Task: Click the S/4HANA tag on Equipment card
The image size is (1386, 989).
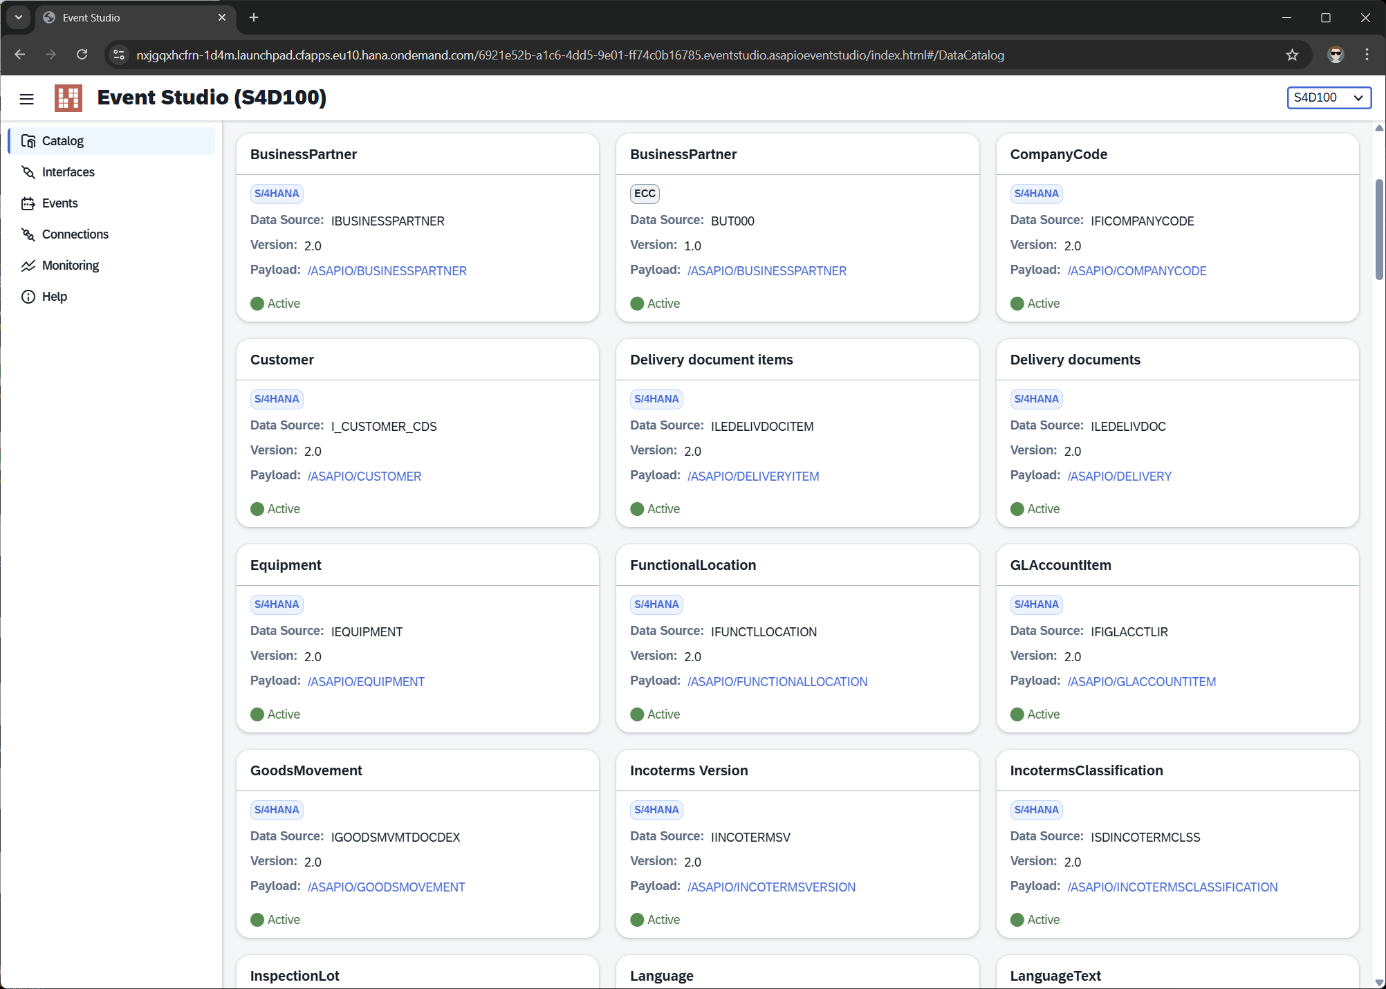Action: (277, 605)
